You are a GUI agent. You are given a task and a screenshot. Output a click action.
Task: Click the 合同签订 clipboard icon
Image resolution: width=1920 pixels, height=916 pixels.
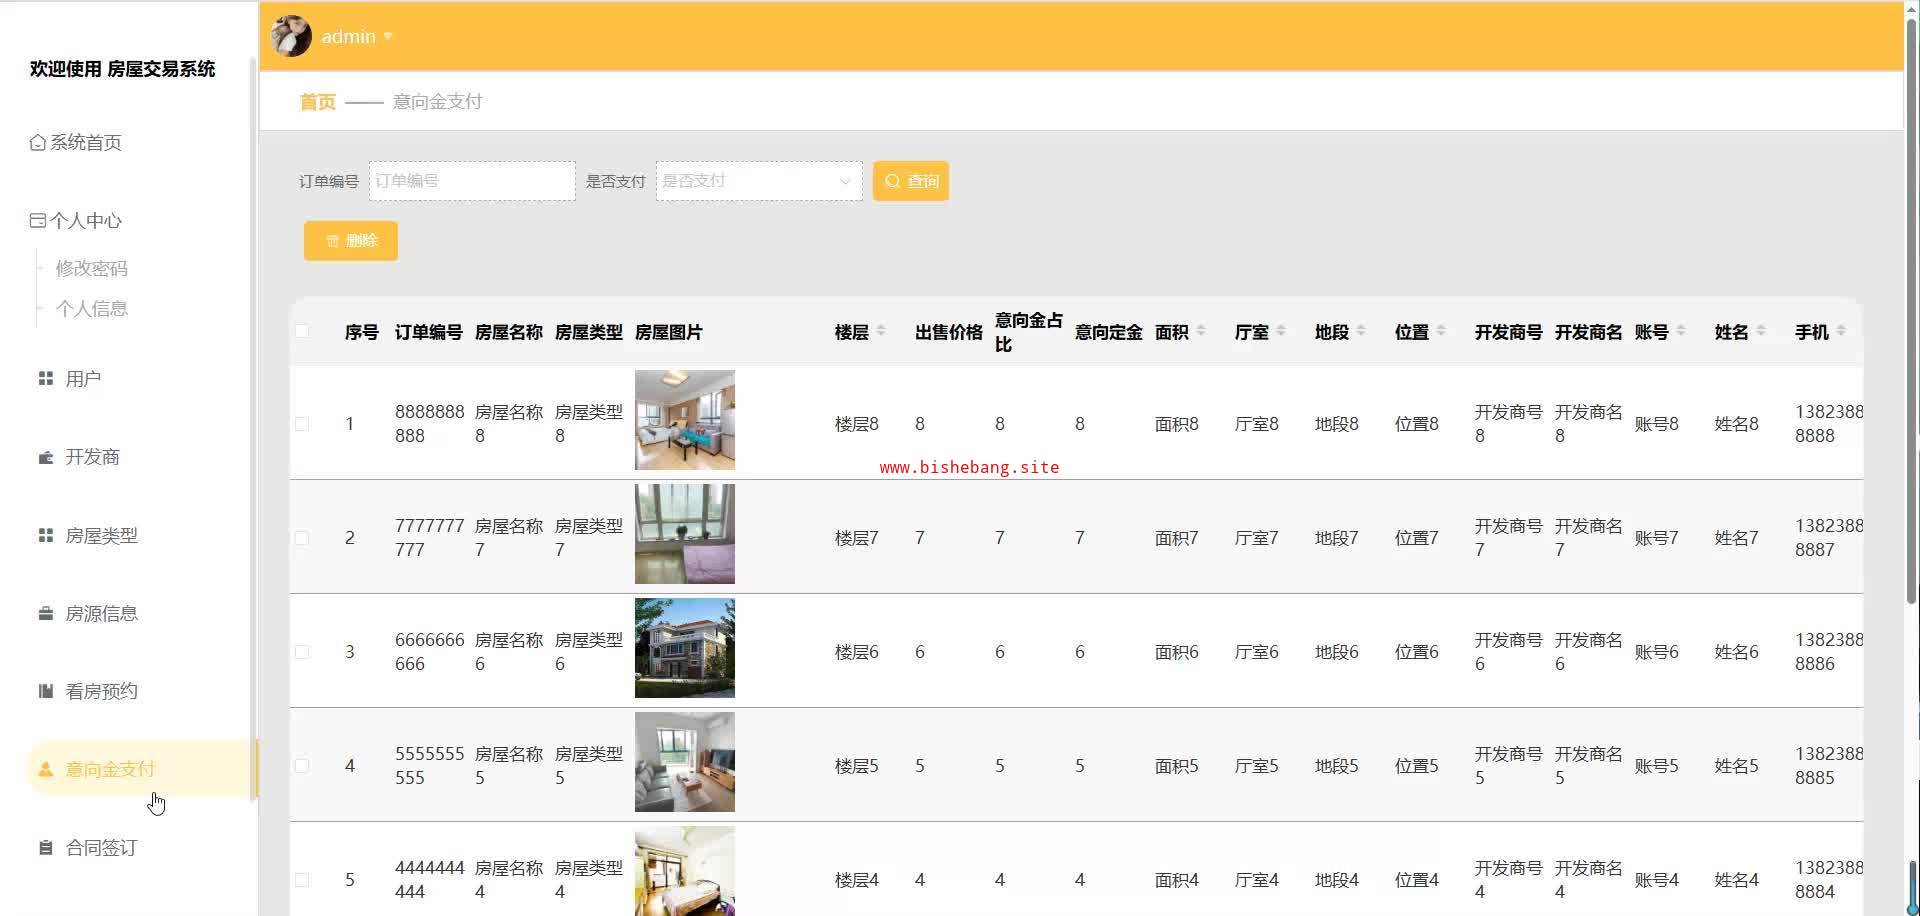(46, 848)
